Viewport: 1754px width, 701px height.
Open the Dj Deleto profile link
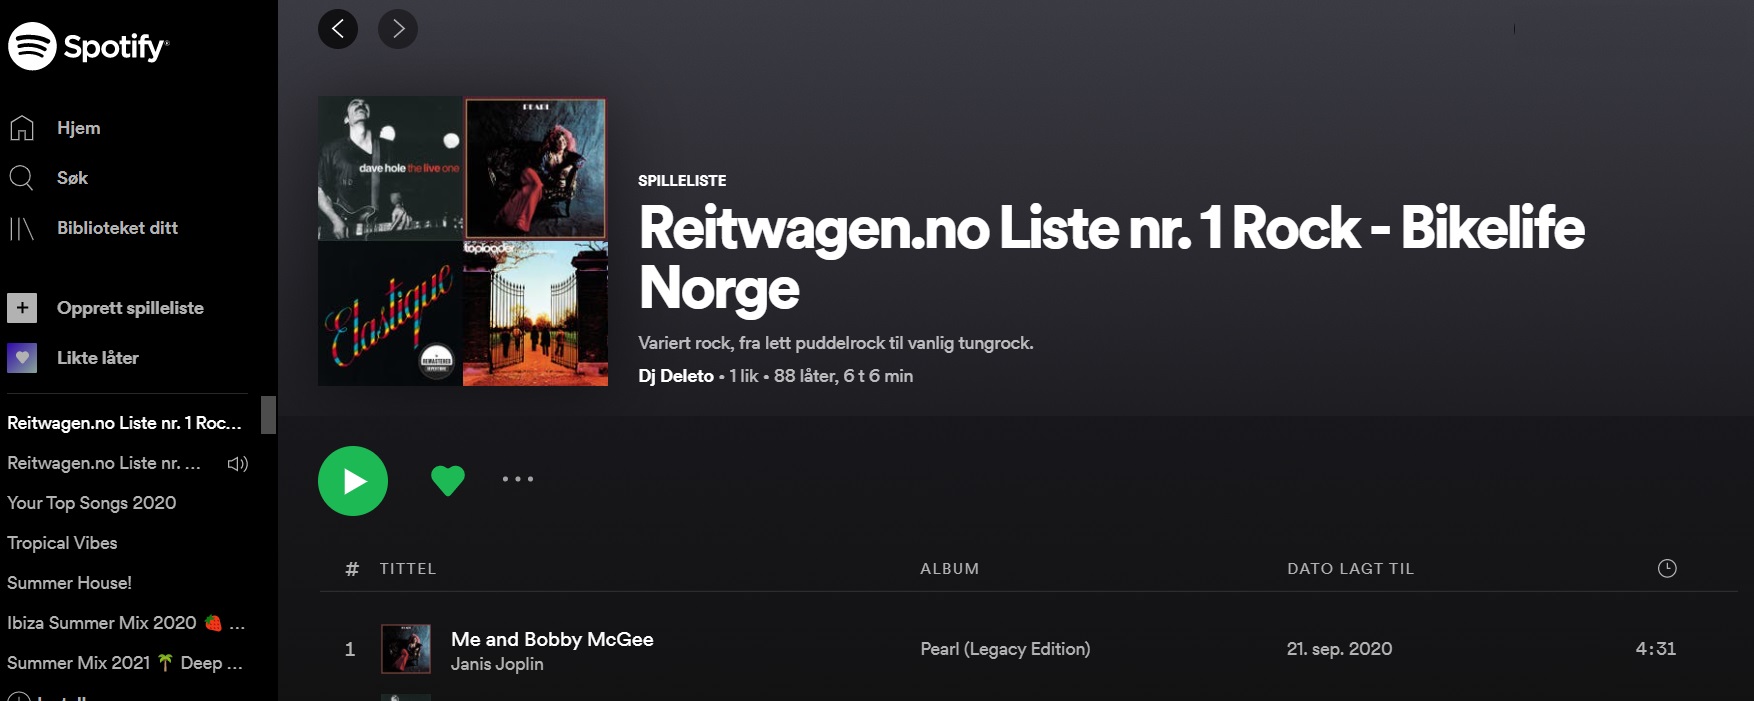(676, 376)
